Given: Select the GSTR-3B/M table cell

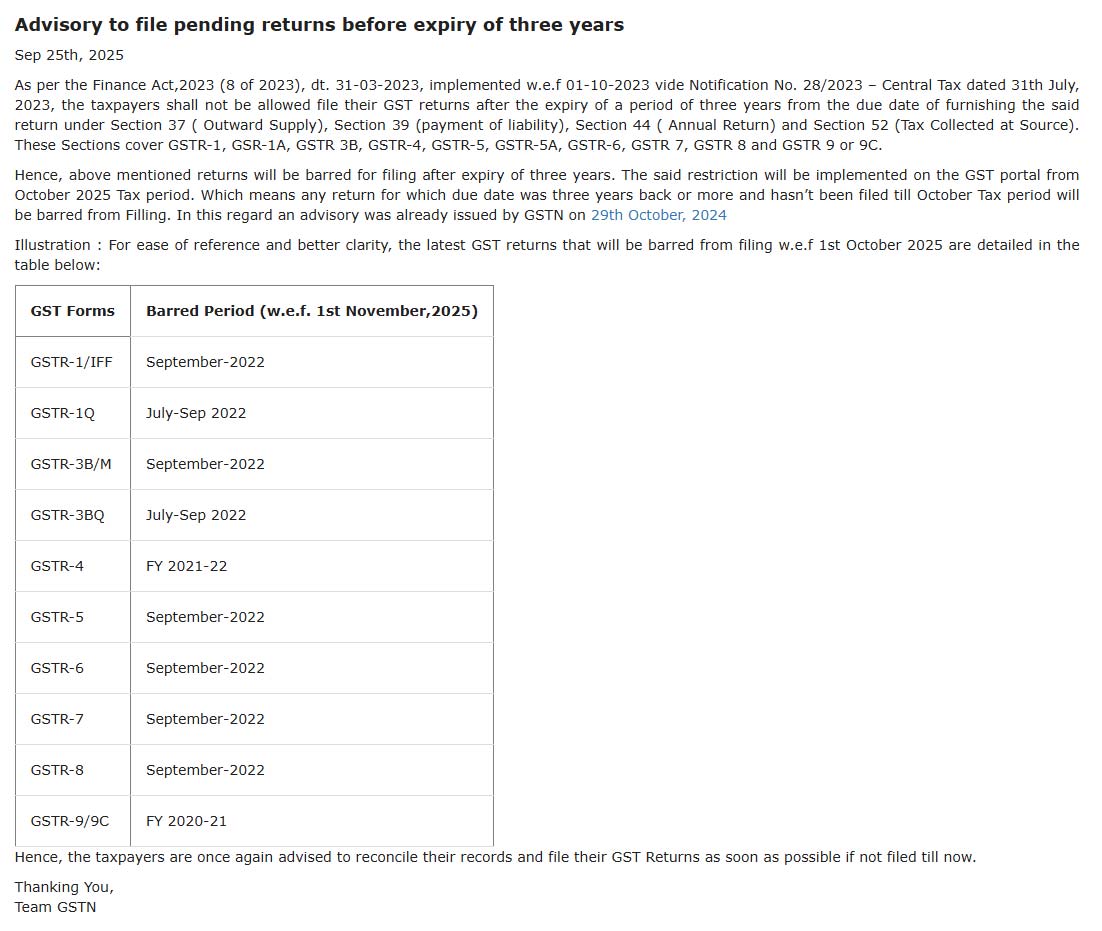Looking at the screenshot, I should pyautogui.click(x=71, y=464).
